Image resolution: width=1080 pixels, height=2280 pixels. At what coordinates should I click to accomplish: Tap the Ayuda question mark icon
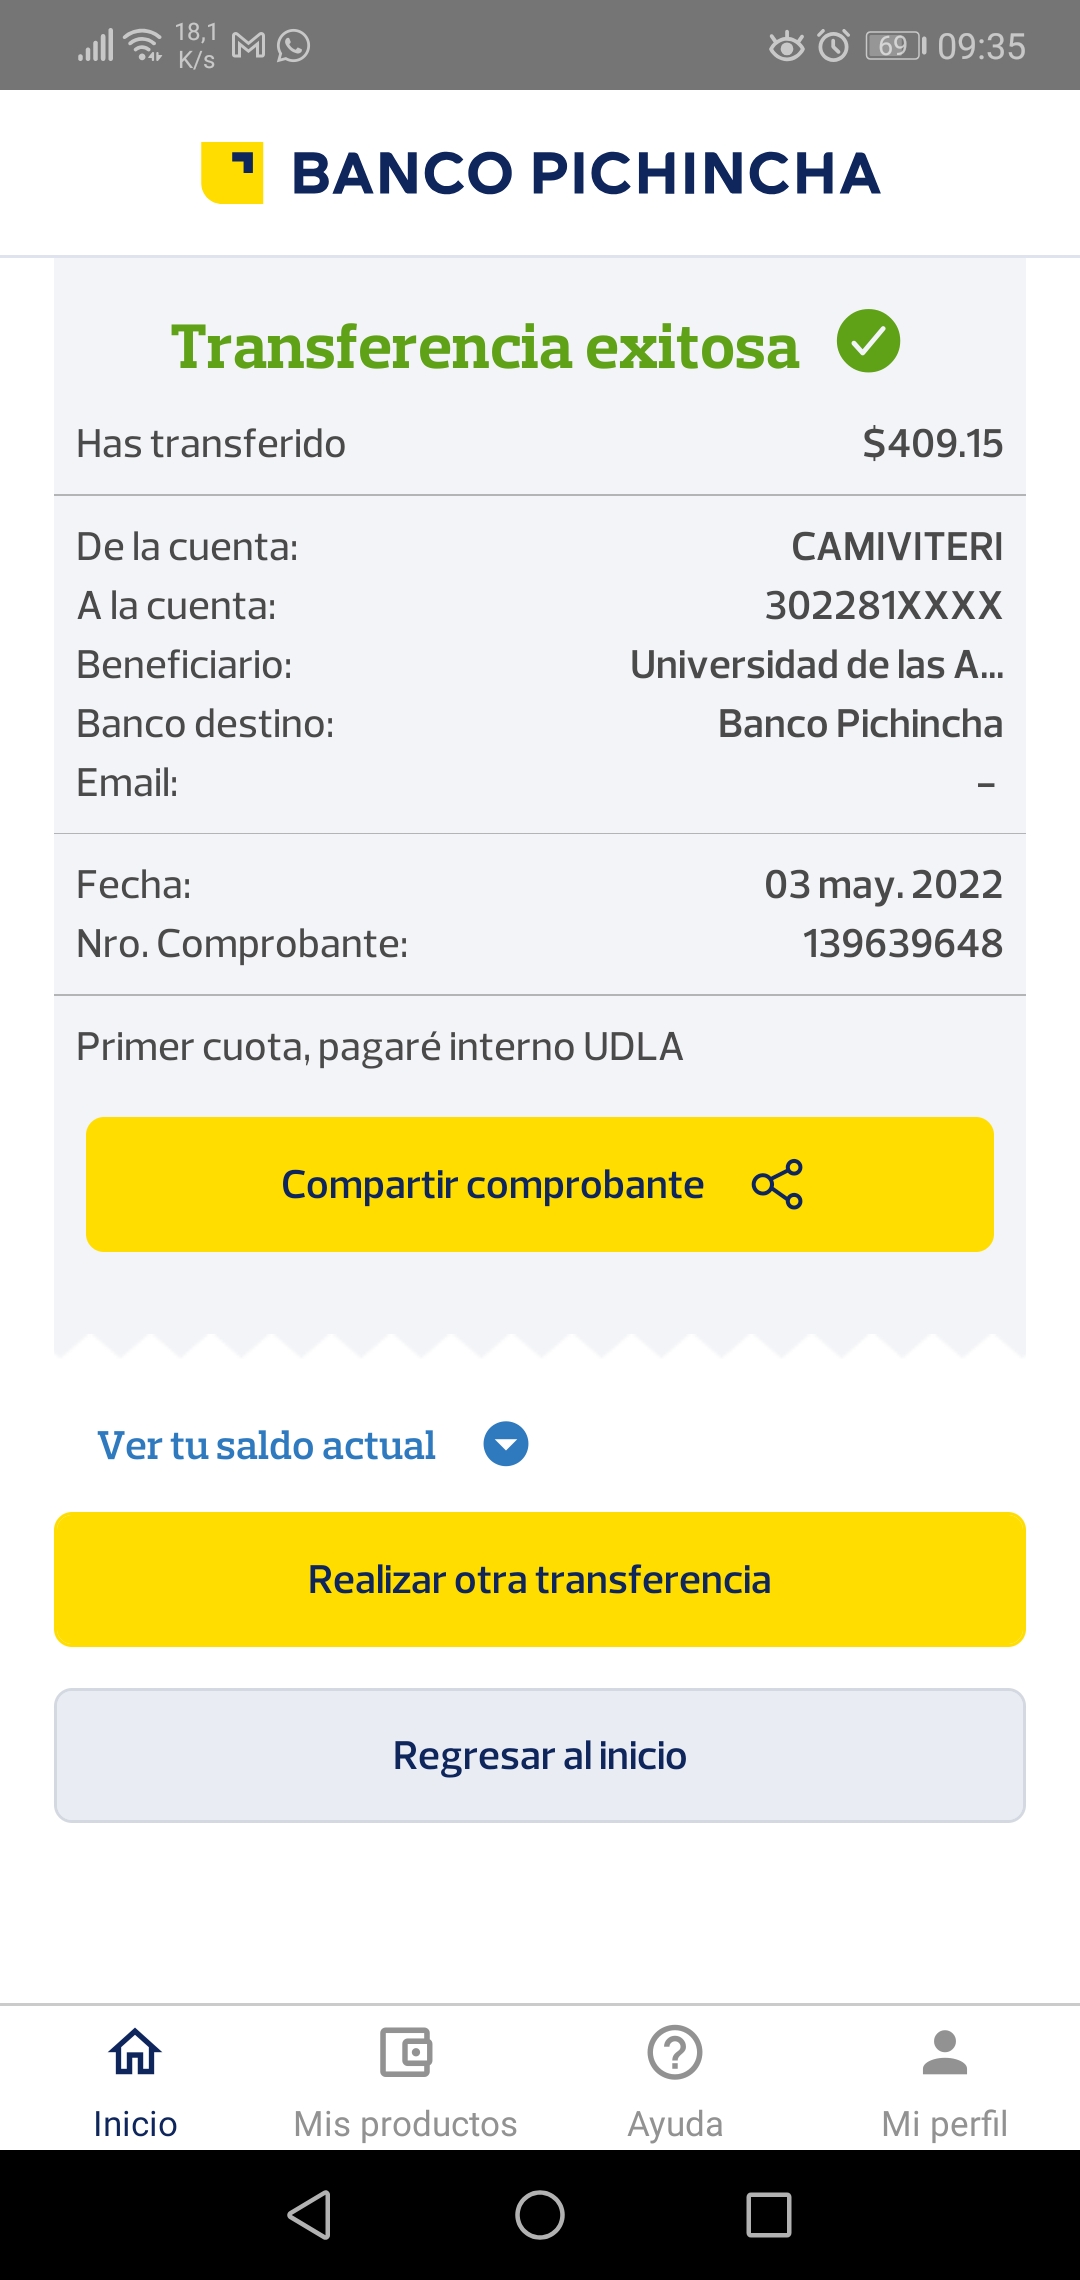point(675,2052)
